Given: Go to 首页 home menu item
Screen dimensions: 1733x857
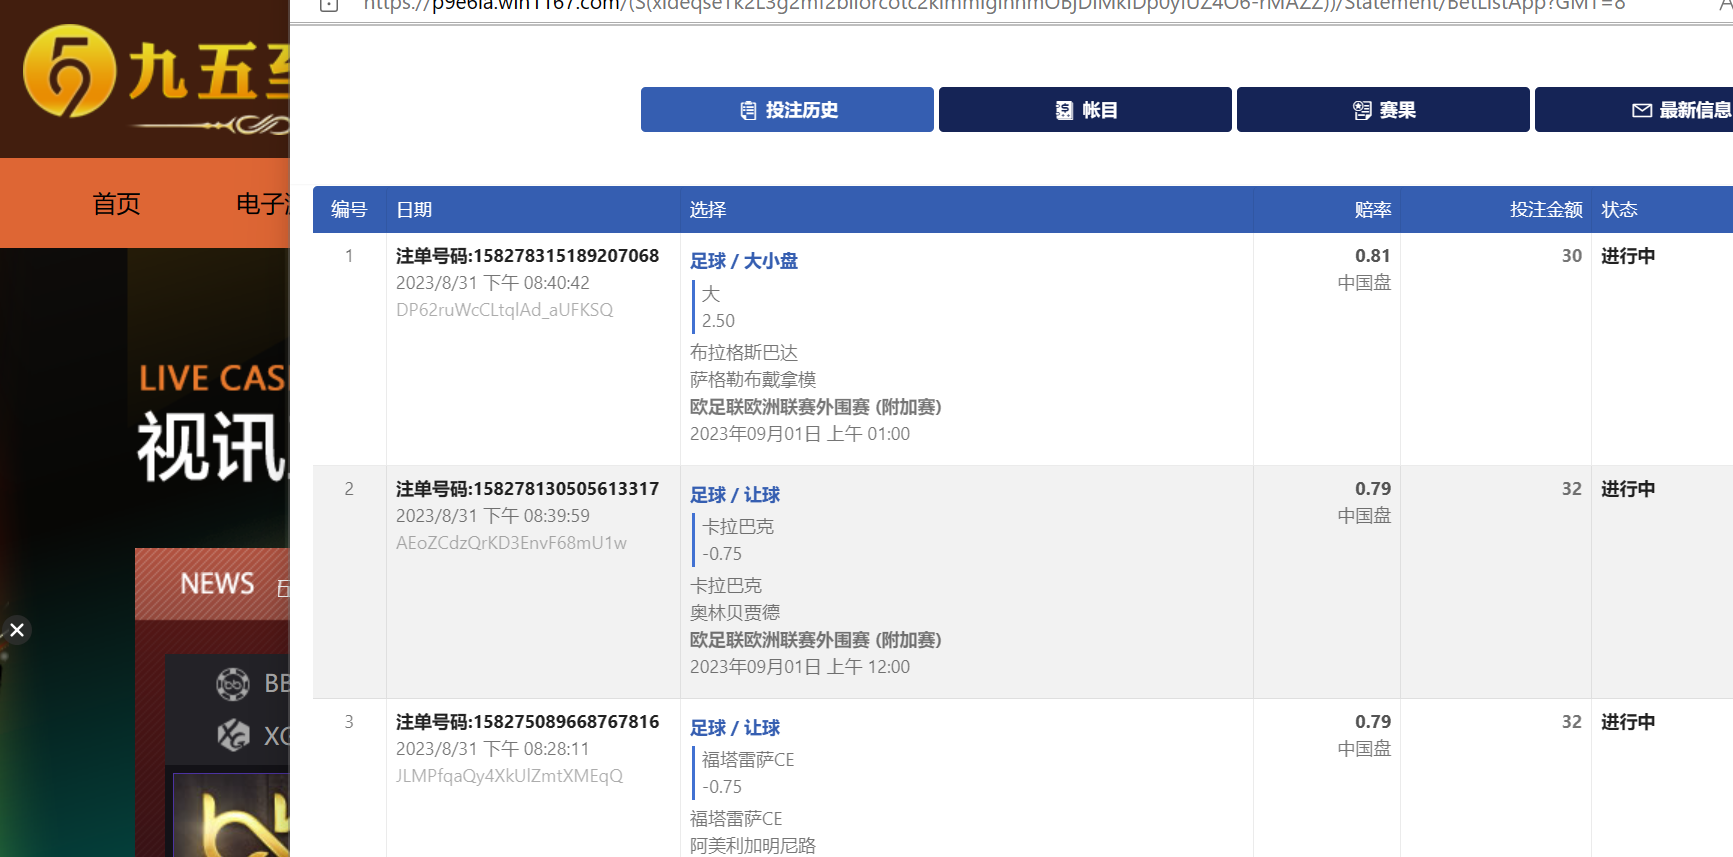Looking at the screenshot, I should [116, 204].
